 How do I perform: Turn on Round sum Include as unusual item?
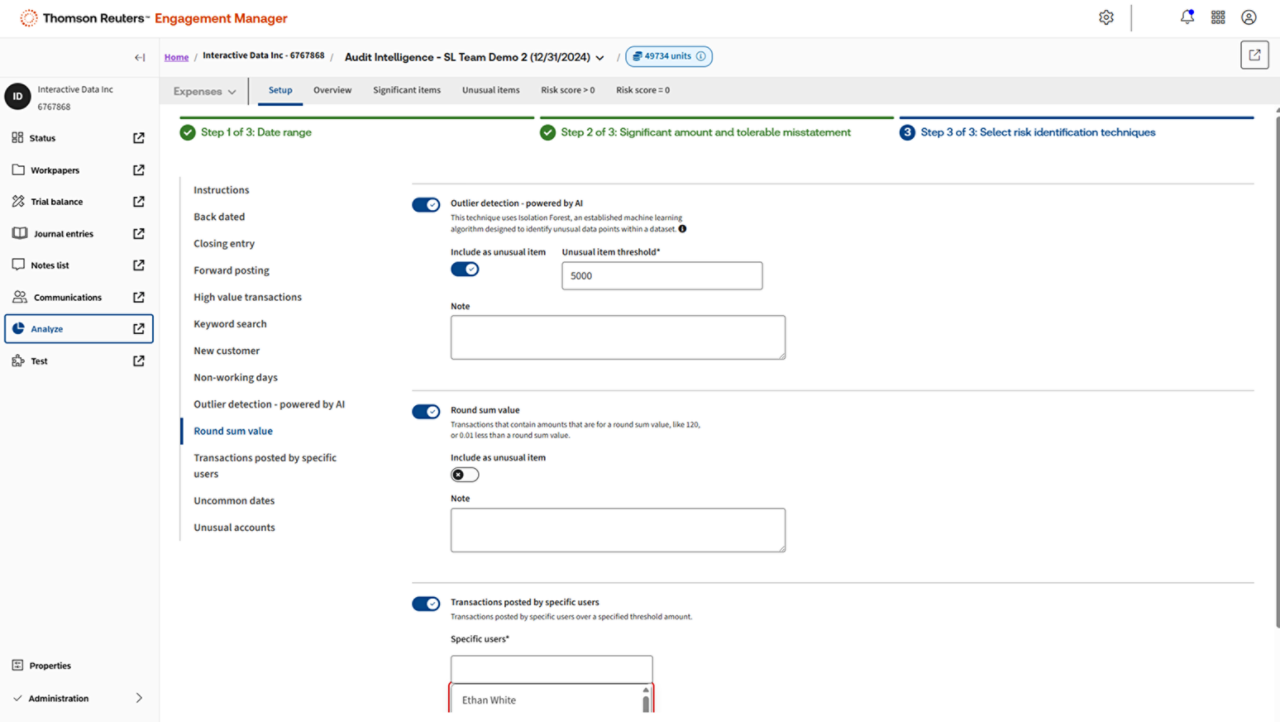pyautogui.click(x=464, y=474)
